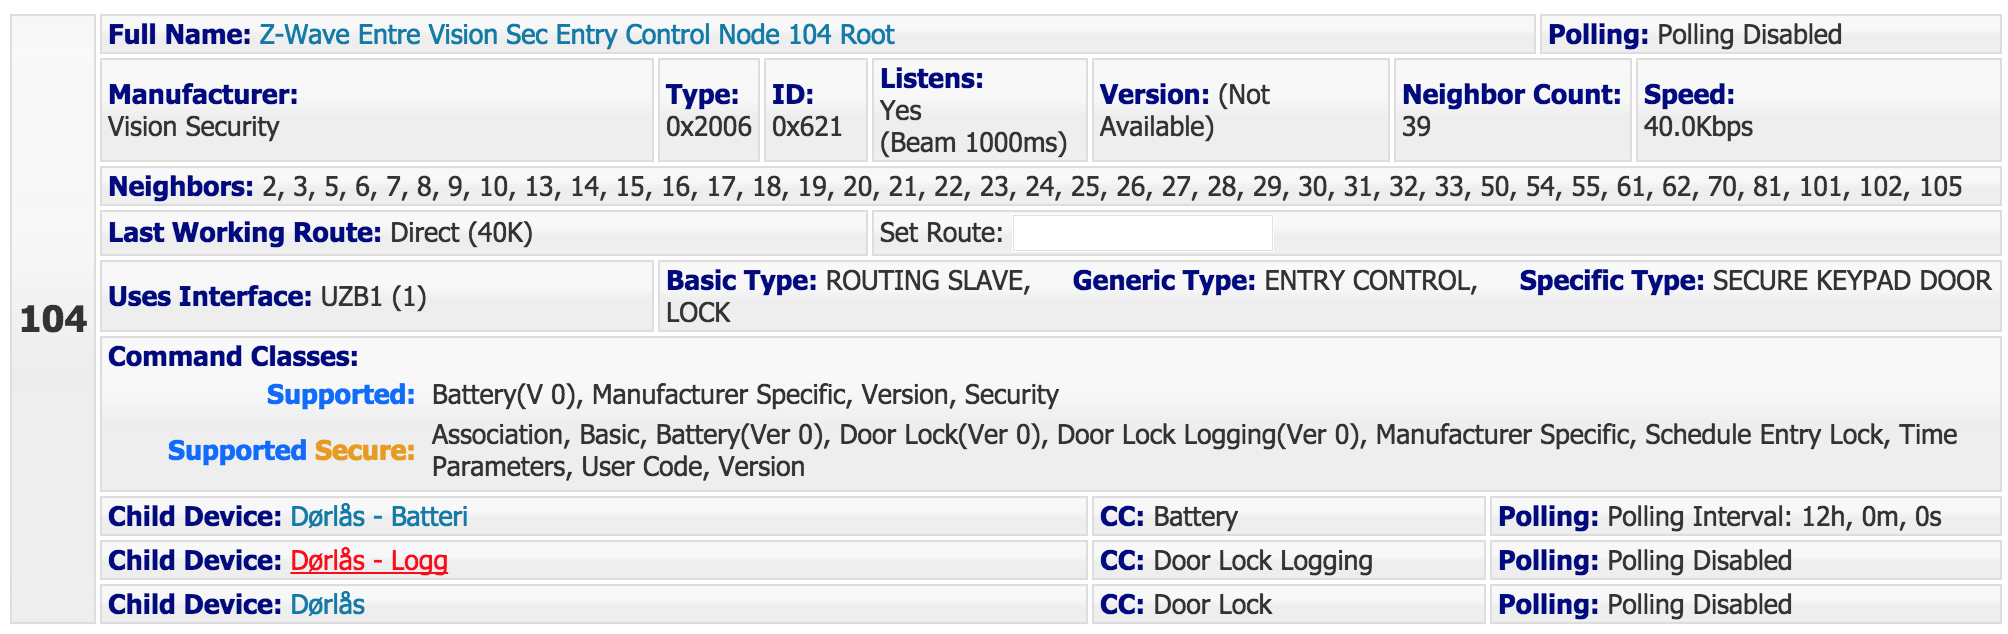
Task: Open the Dørlås - Batteri child device
Action: pyautogui.click(x=379, y=517)
